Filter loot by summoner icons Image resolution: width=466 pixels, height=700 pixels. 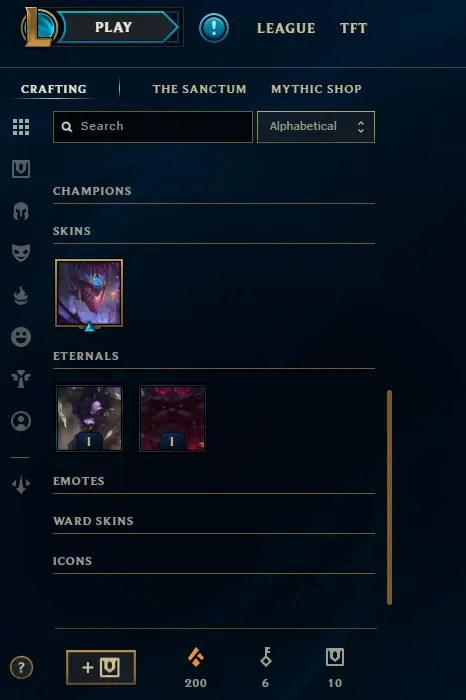[21, 421]
